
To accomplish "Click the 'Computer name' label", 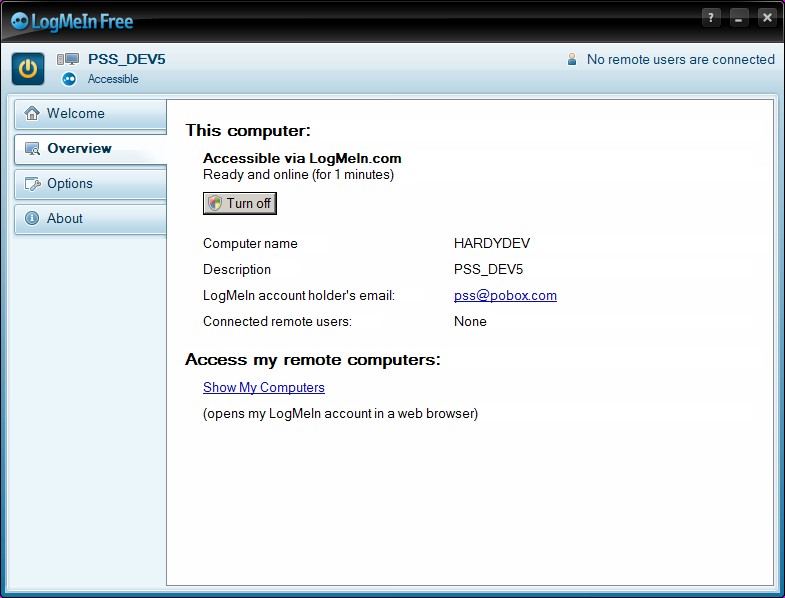I will tap(250, 243).
